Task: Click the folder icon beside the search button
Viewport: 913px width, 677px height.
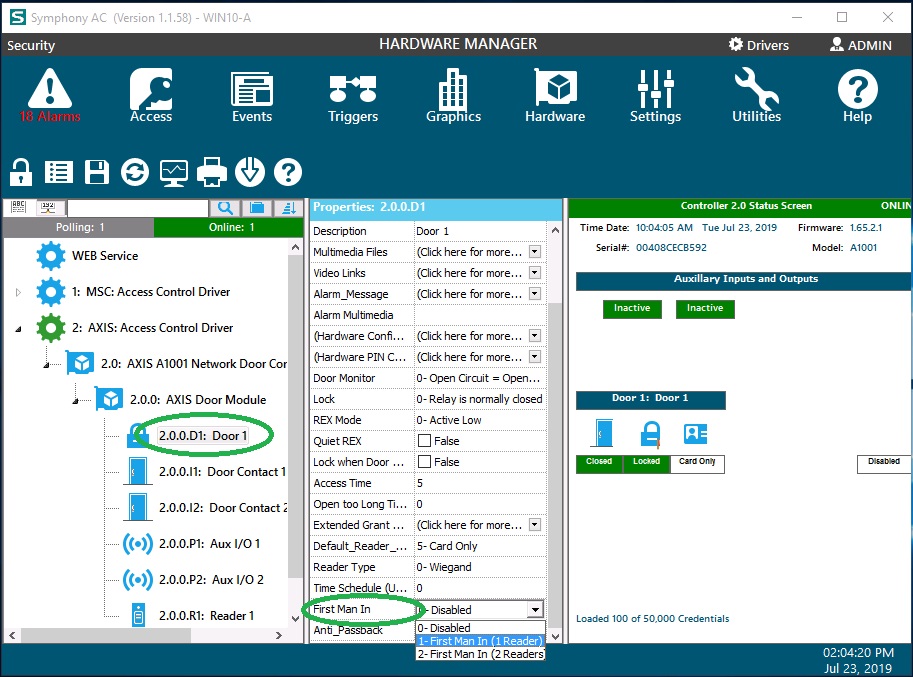Action: [257, 208]
